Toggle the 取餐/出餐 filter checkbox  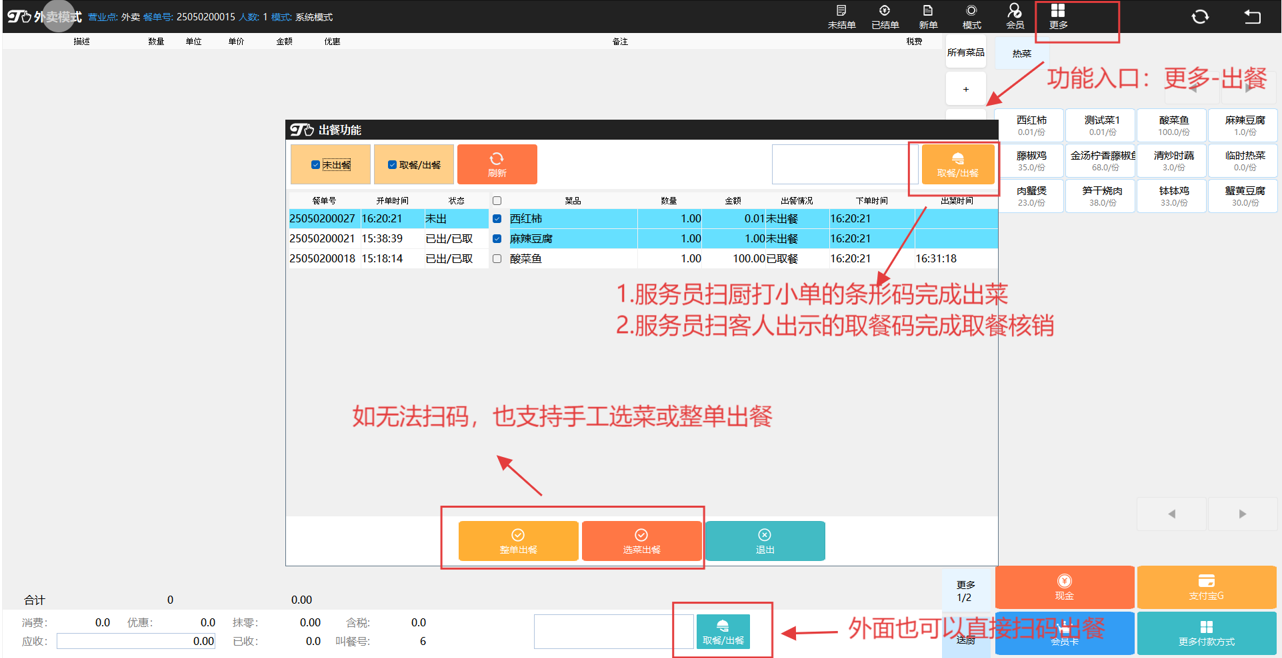(x=392, y=165)
